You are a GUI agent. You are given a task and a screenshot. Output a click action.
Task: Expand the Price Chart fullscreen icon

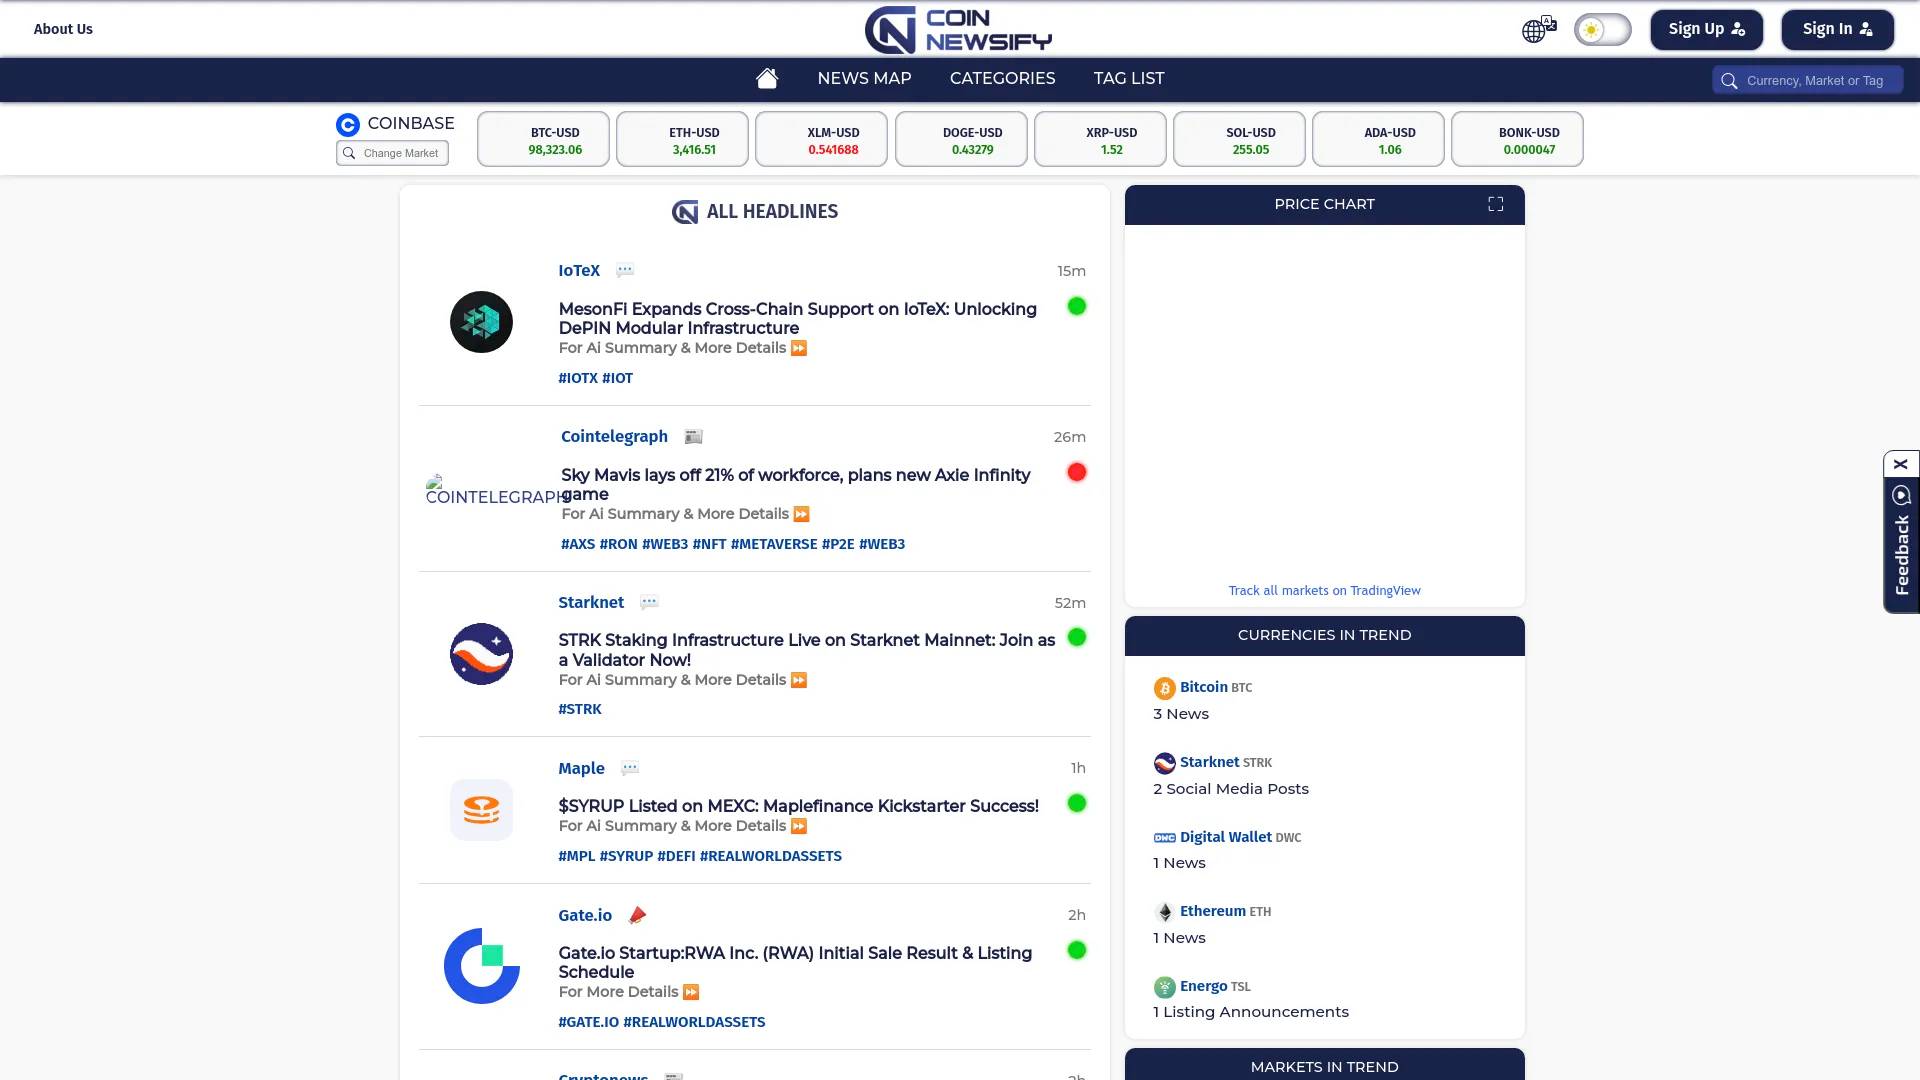tap(1495, 204)
